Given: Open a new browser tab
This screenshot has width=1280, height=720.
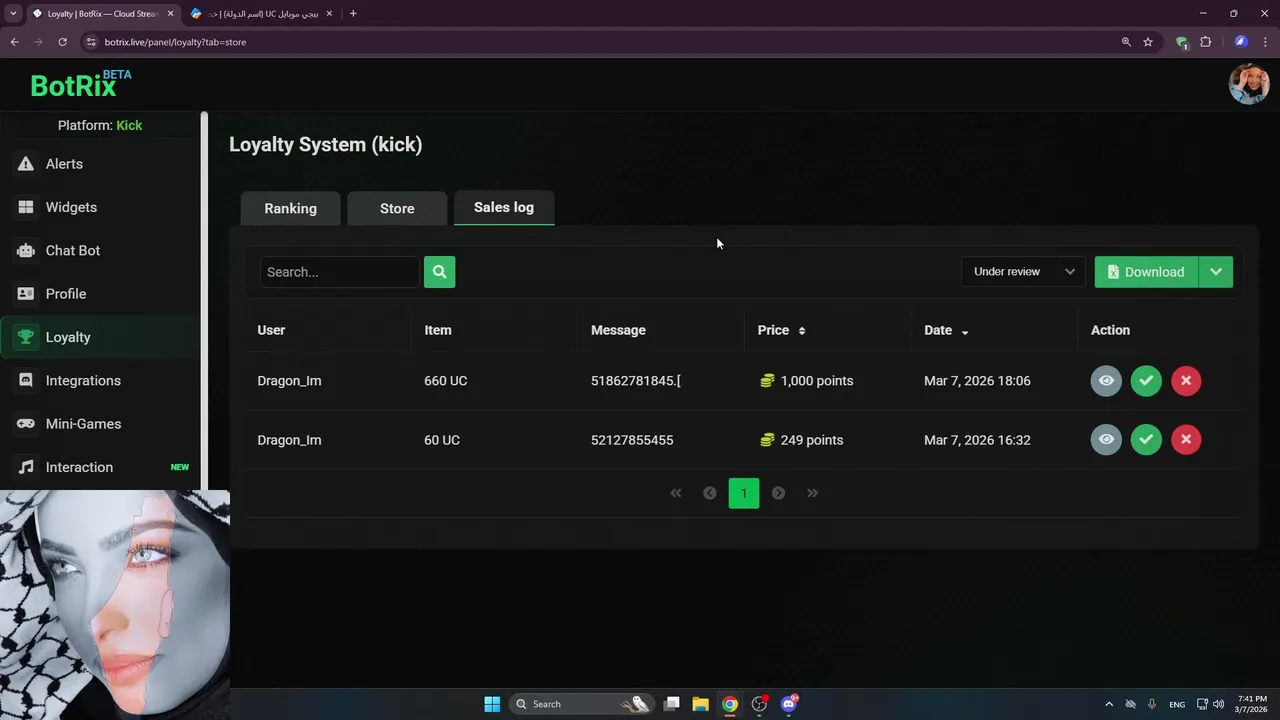Looking at the screenshot, I should 353,14.
